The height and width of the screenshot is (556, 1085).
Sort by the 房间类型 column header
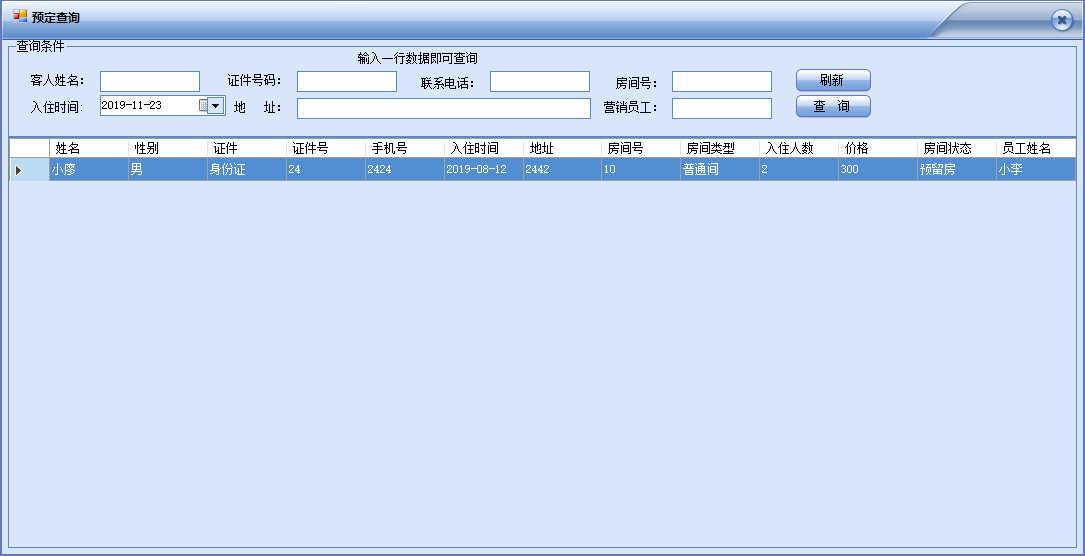tap(719, 148)
